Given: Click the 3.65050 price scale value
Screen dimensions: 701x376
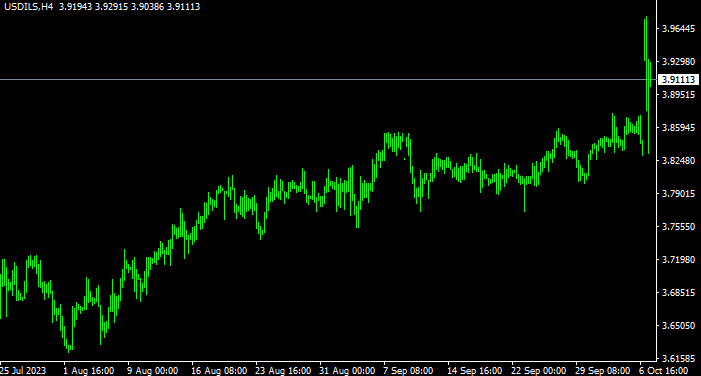Looking at the screenshot, I should point(679,325).
